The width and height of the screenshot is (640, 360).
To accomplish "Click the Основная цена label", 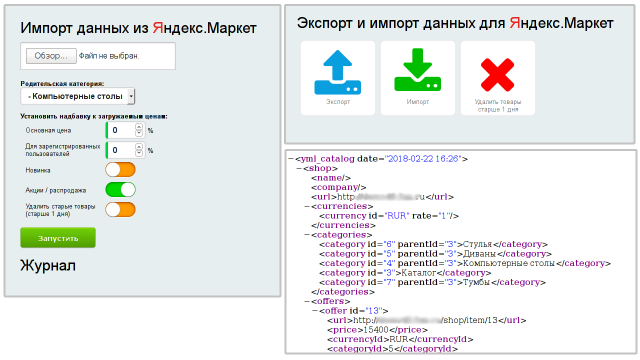I will click(x=48, y=131).
